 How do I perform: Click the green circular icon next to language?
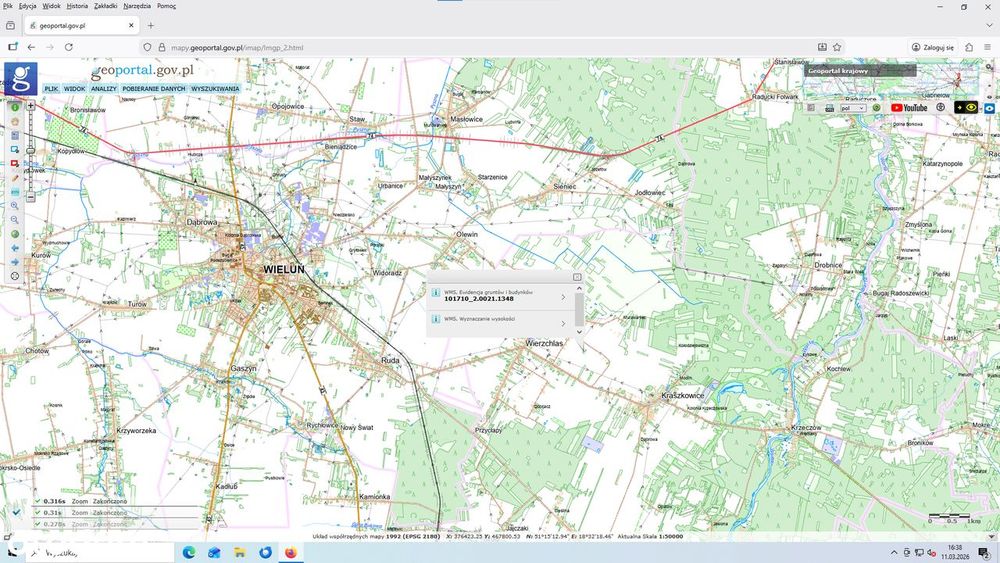pos(876,108)
